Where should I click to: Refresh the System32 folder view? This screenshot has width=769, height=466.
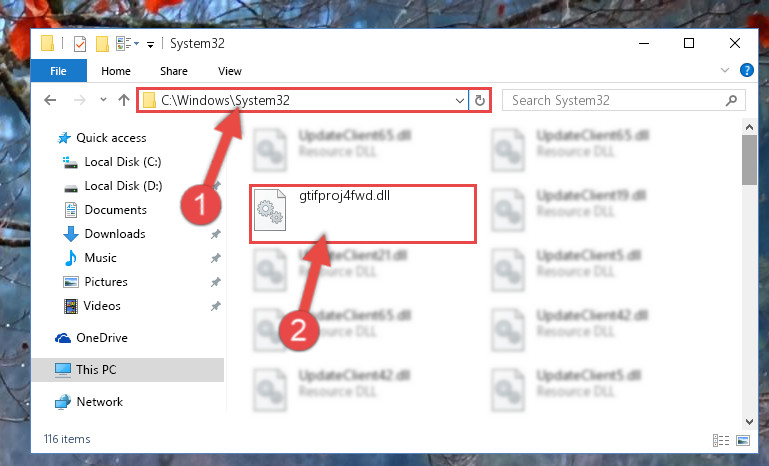[480, 101]
